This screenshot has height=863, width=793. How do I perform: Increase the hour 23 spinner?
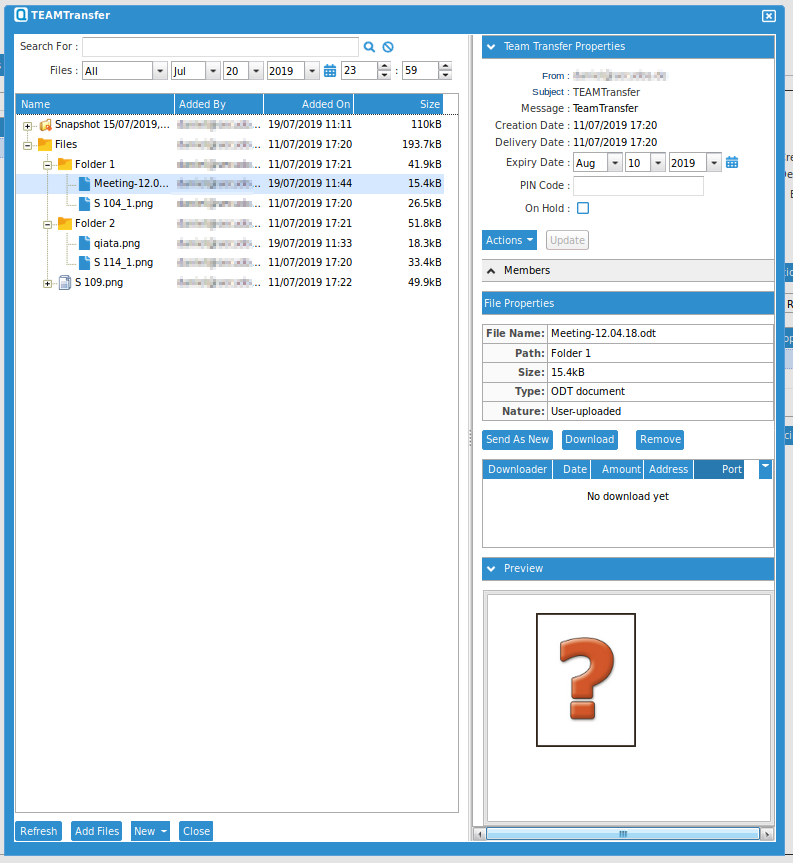point(384,66)
